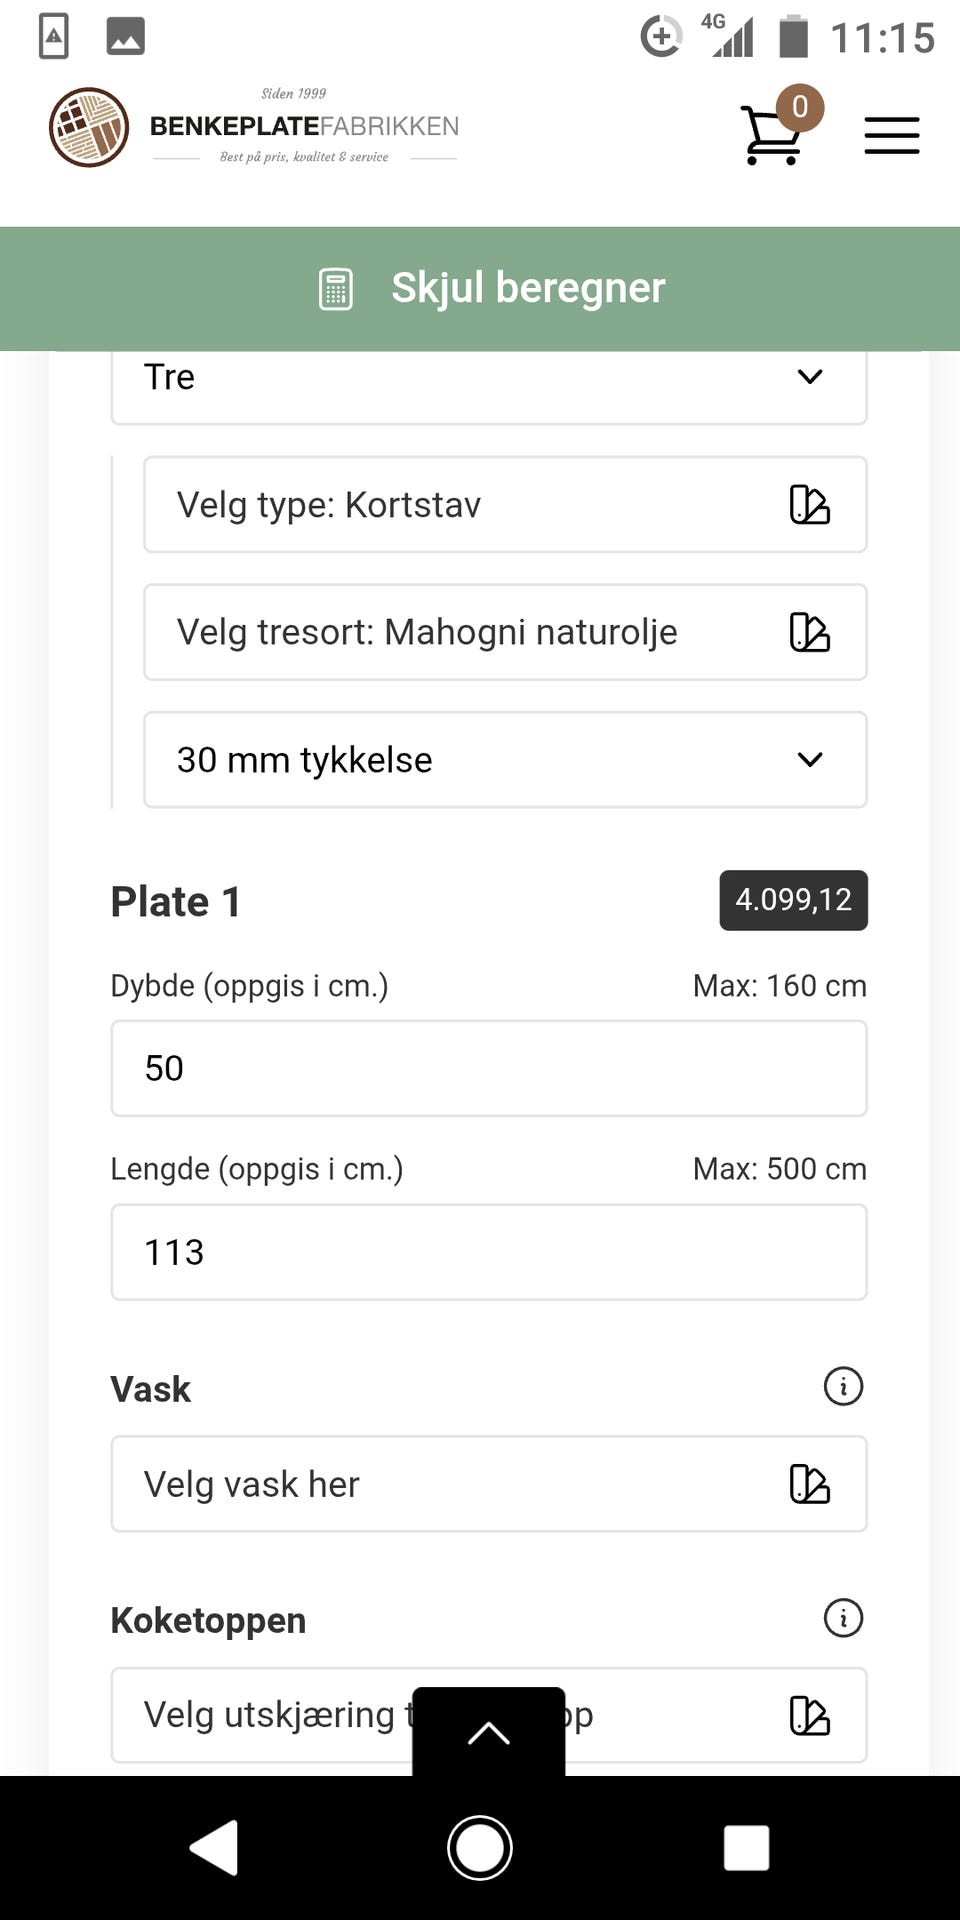The image size is (960, 1920).
Task: Open the shopping cart icon
Action: pos(772,135)
